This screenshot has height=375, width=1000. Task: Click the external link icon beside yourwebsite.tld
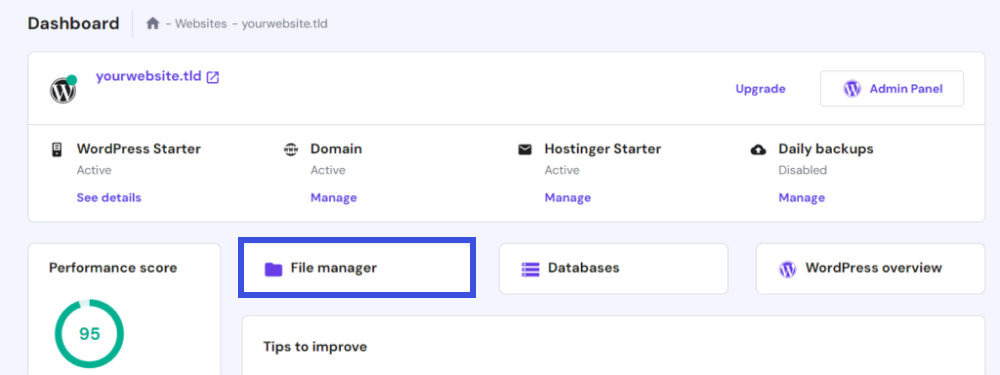(213, 78)
